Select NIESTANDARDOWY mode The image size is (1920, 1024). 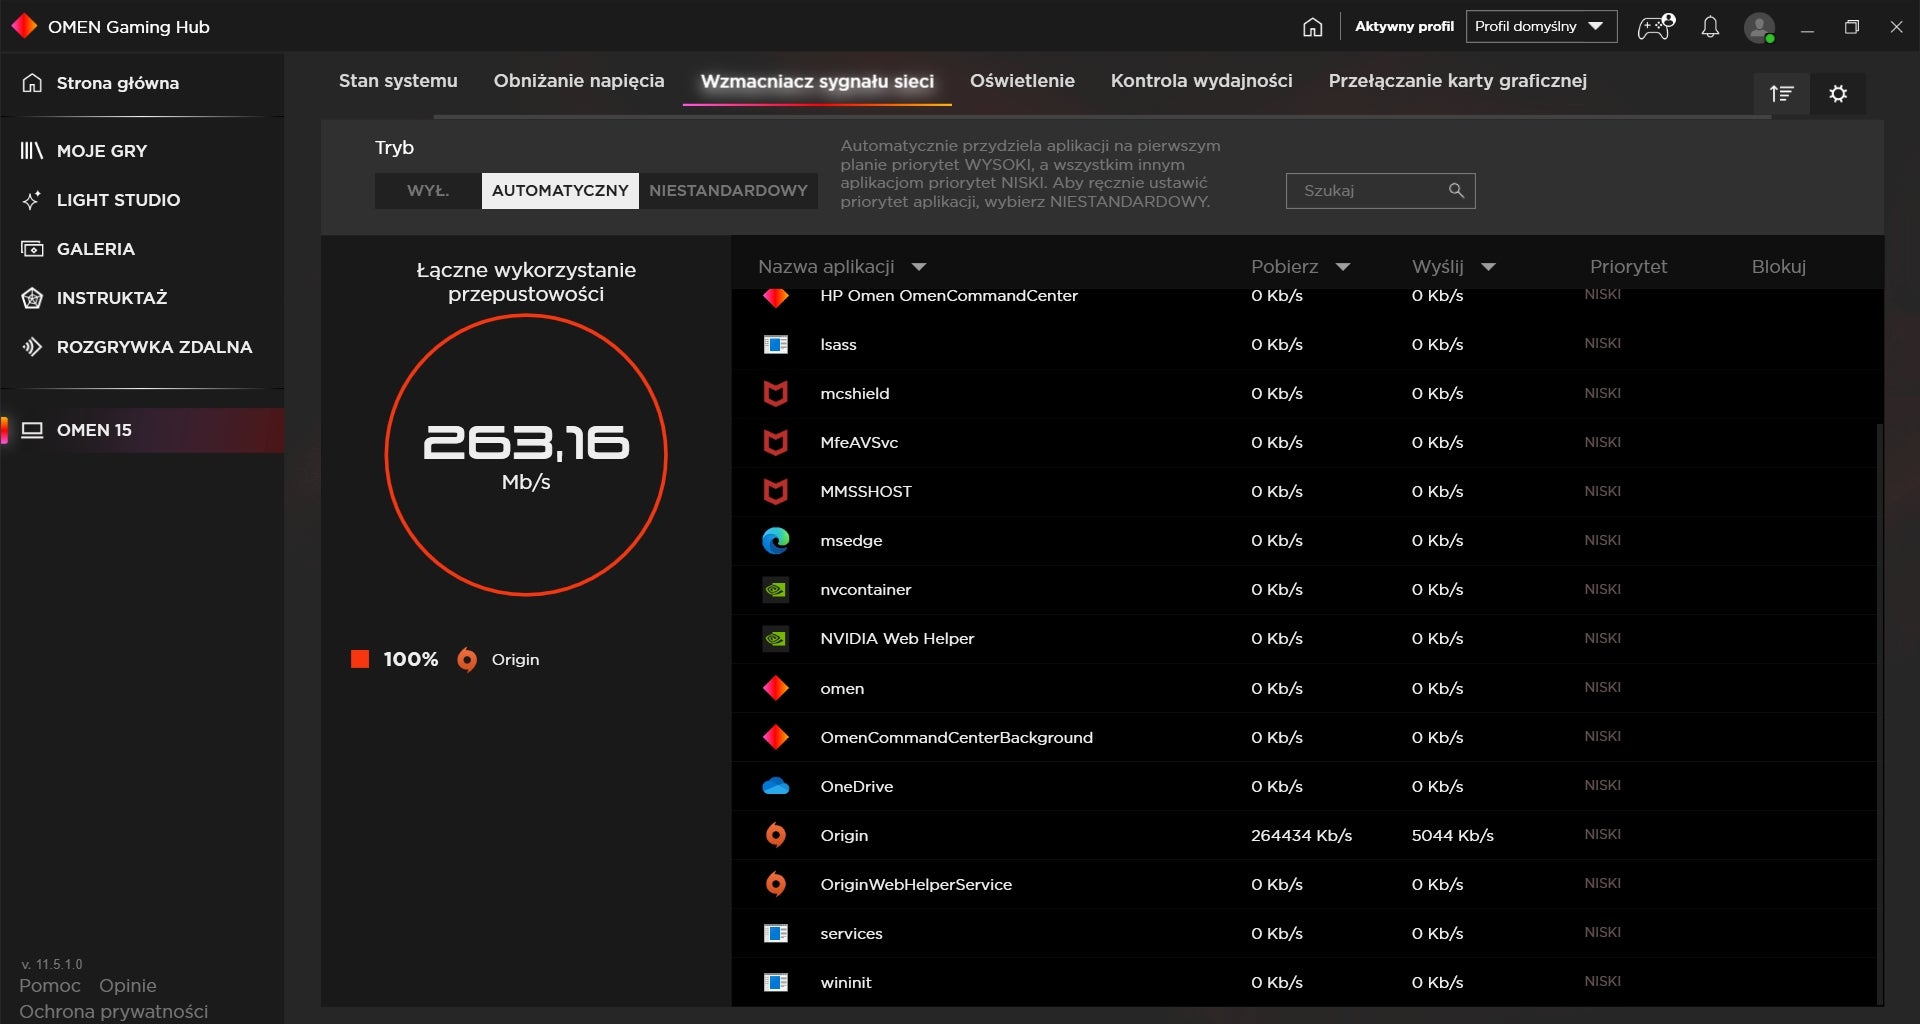(x=728, y=191)
